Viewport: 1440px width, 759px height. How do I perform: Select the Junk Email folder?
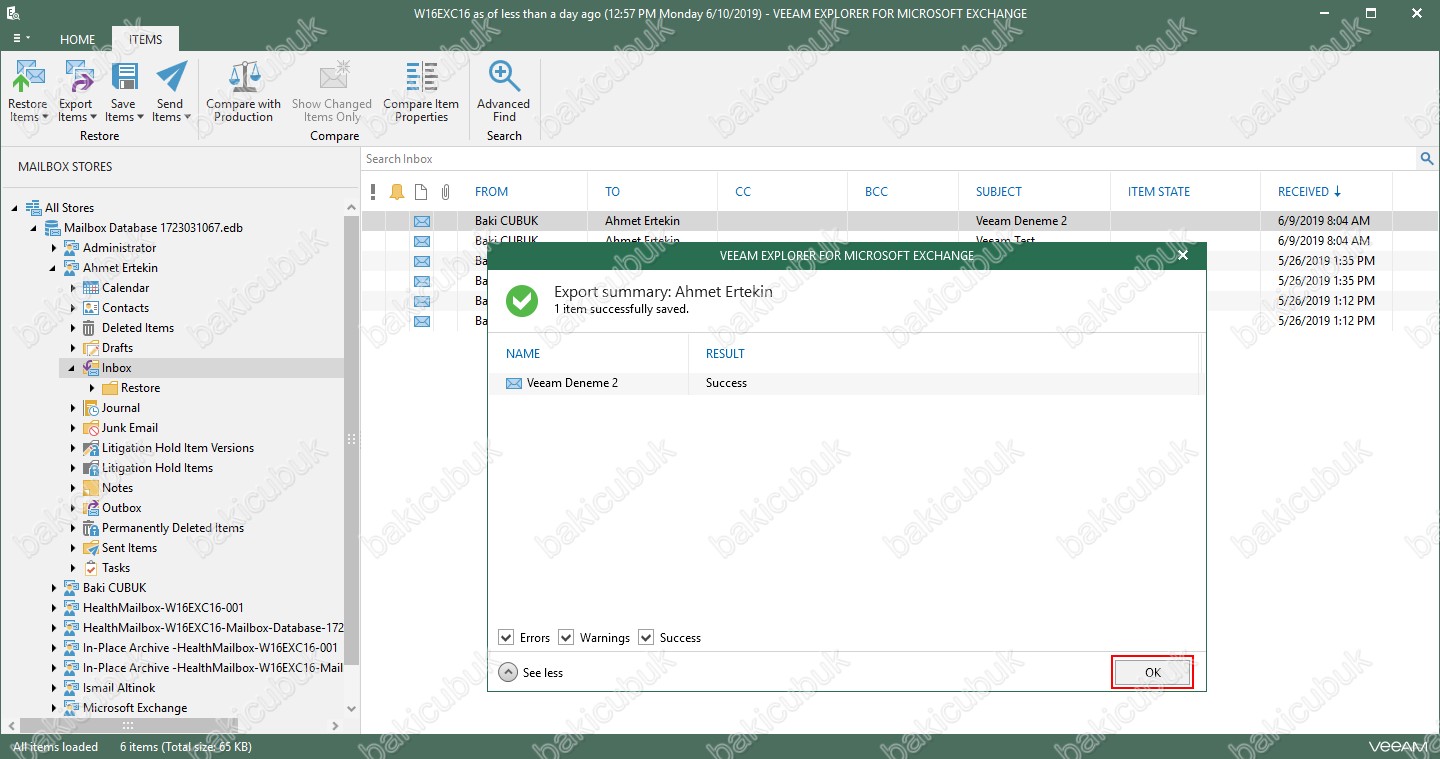pyautogui.click(x=130, y=428)
